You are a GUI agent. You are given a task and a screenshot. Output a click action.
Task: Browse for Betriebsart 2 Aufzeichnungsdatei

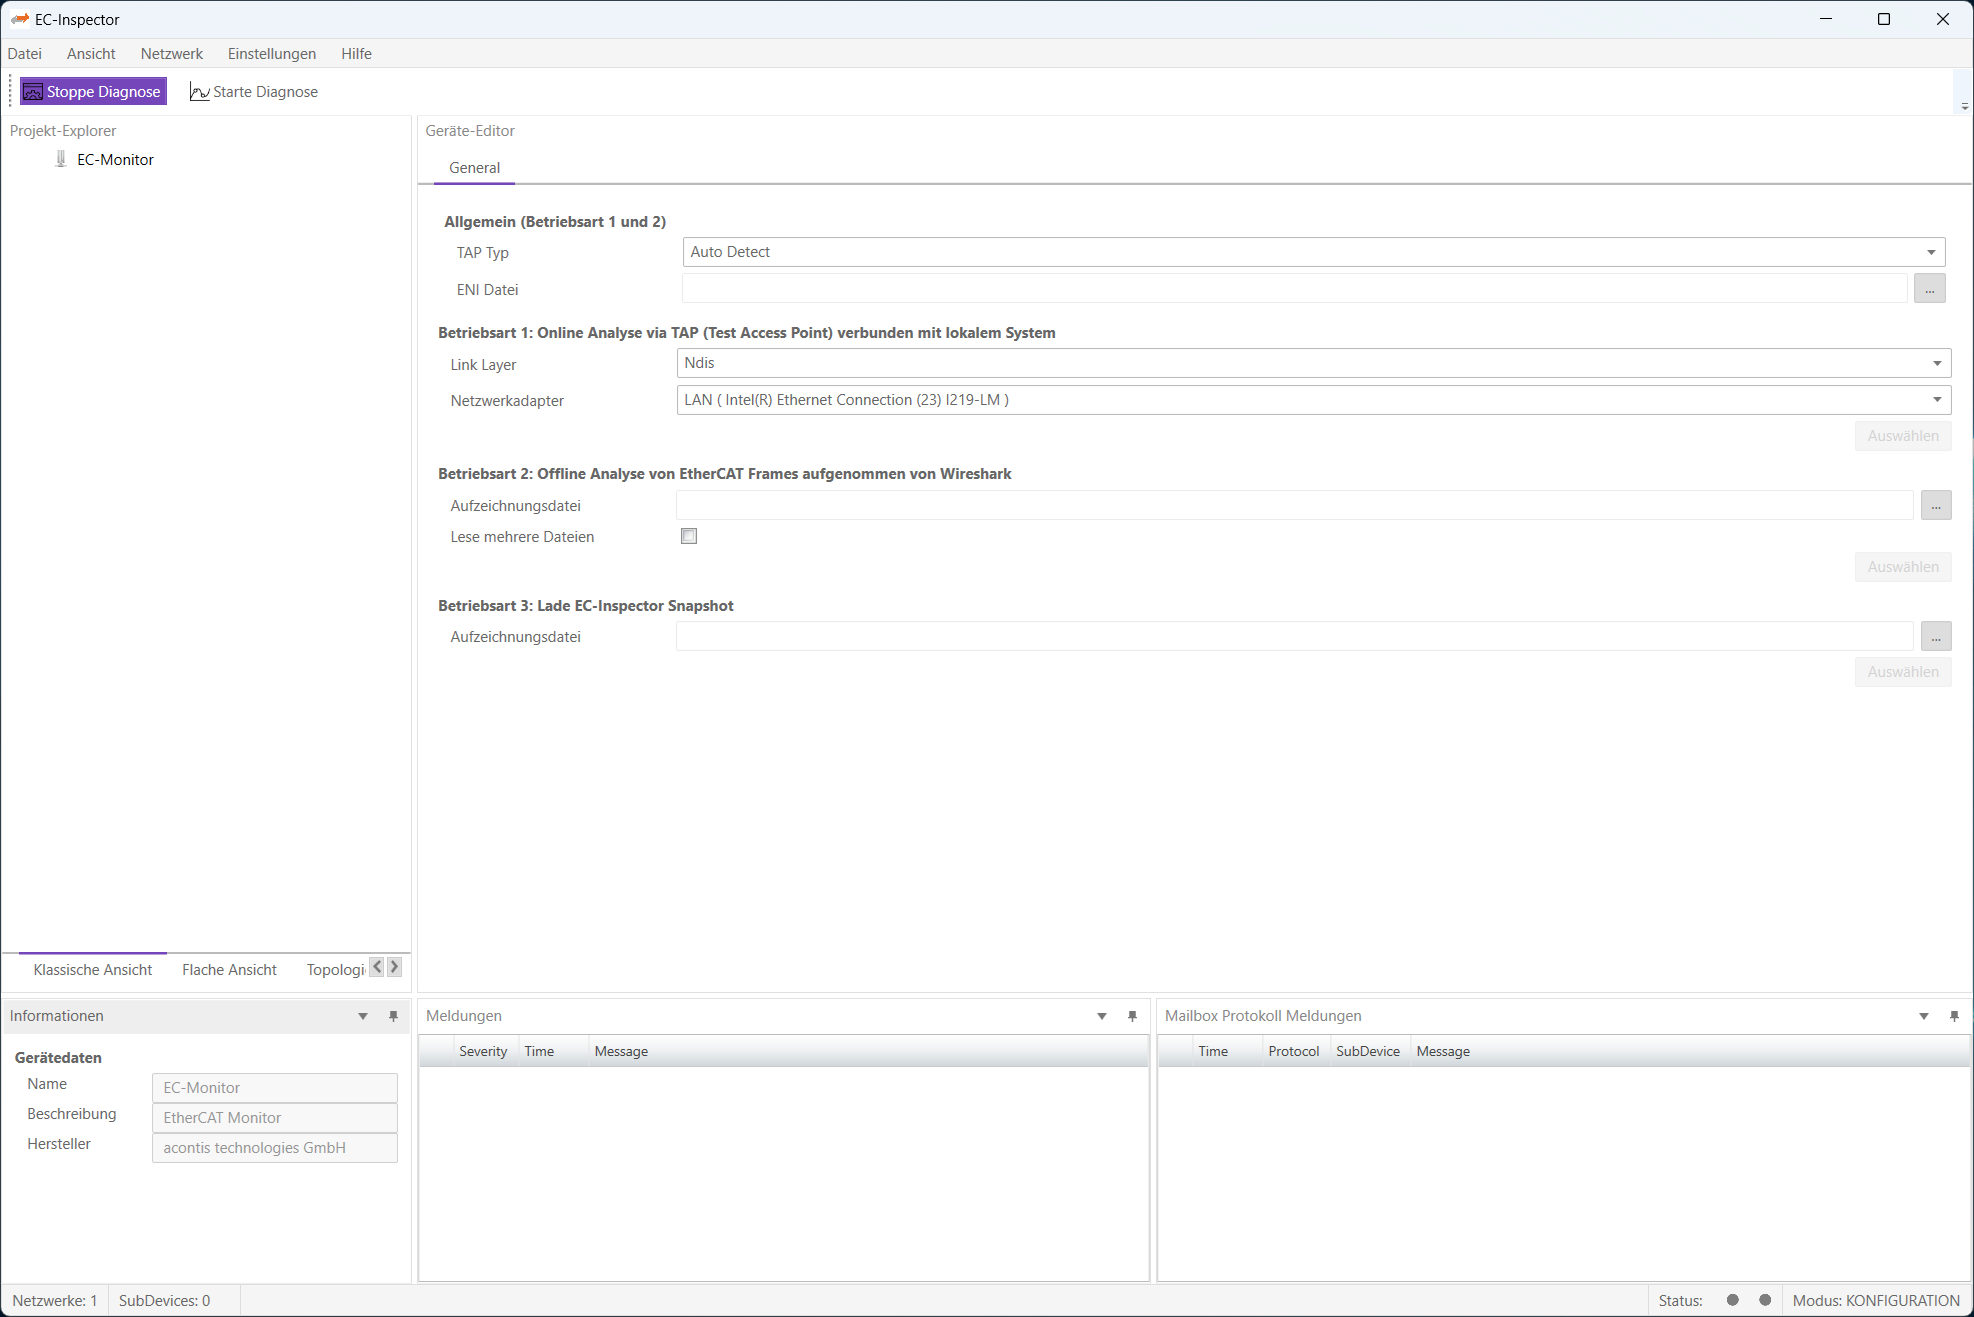point(1935,506)
